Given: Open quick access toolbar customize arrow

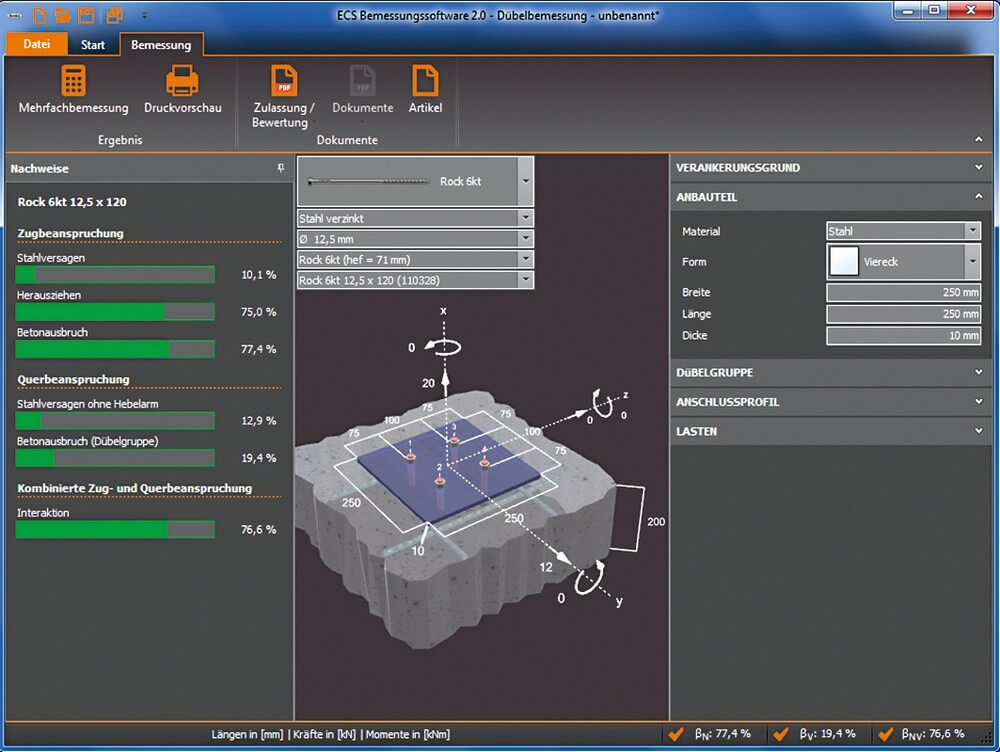Looking at the screenshot, I should tap(145, 15).
